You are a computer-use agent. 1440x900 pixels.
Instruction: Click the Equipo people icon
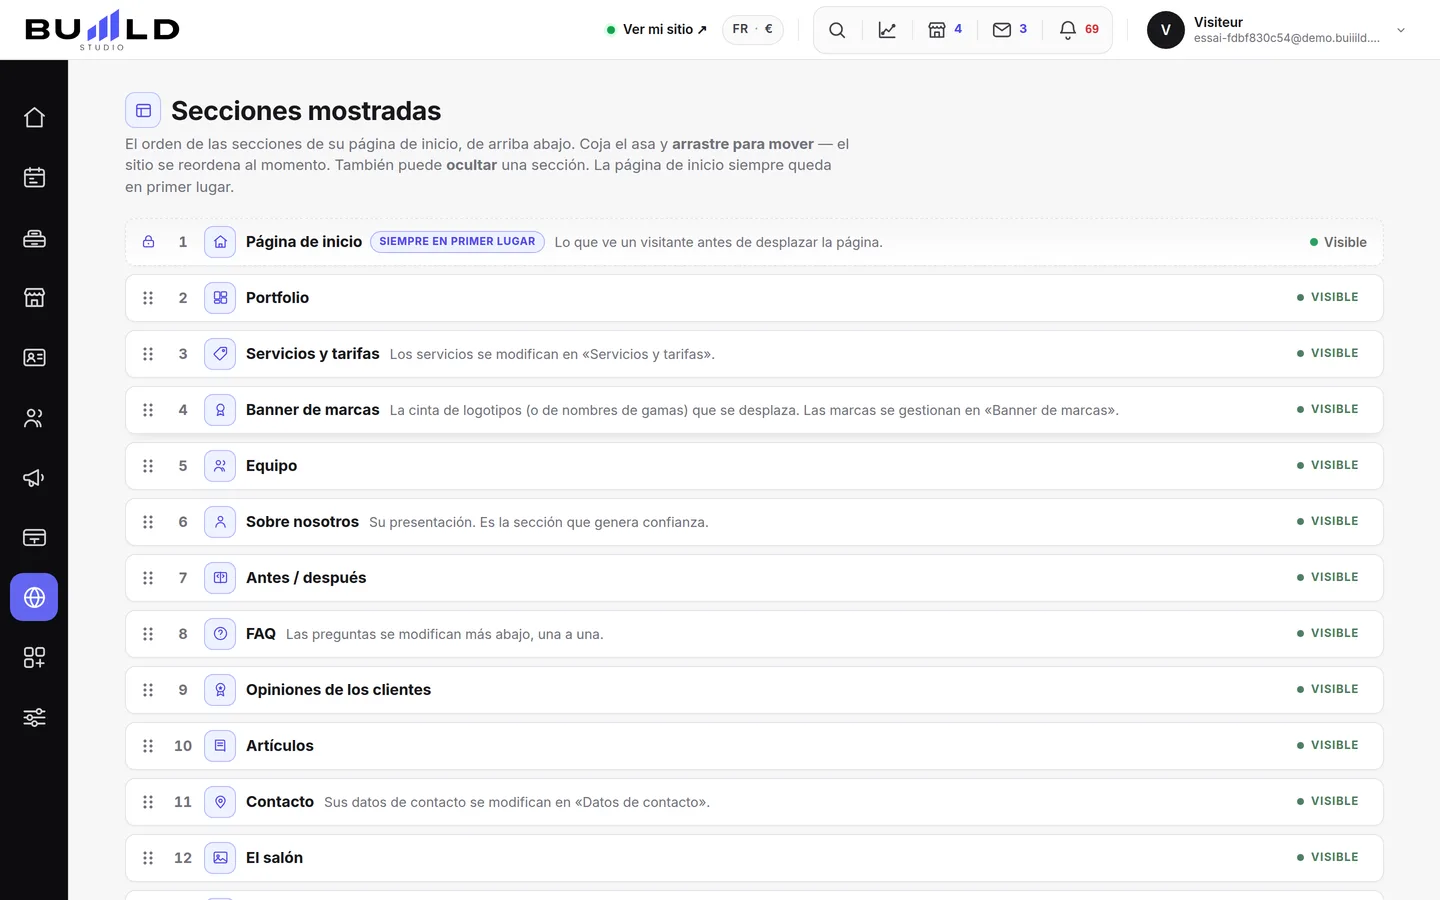click(x=220, y=466)
